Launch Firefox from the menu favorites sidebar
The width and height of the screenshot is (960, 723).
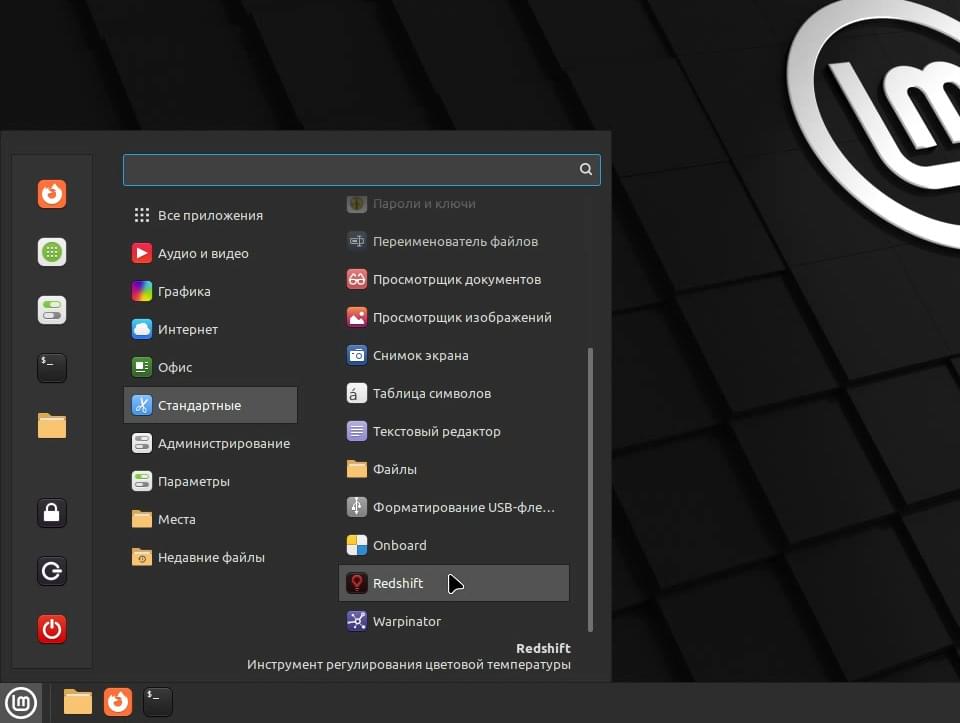(52, 194)
